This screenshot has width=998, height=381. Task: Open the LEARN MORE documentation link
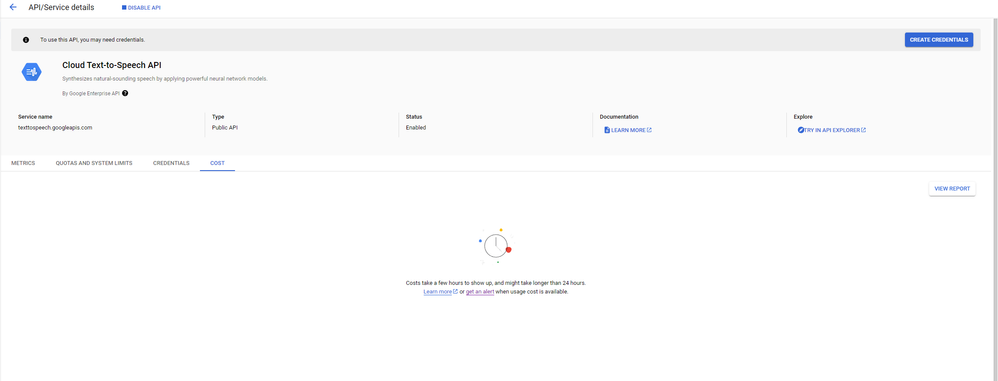pyautogui.click(x=628, y=130)
